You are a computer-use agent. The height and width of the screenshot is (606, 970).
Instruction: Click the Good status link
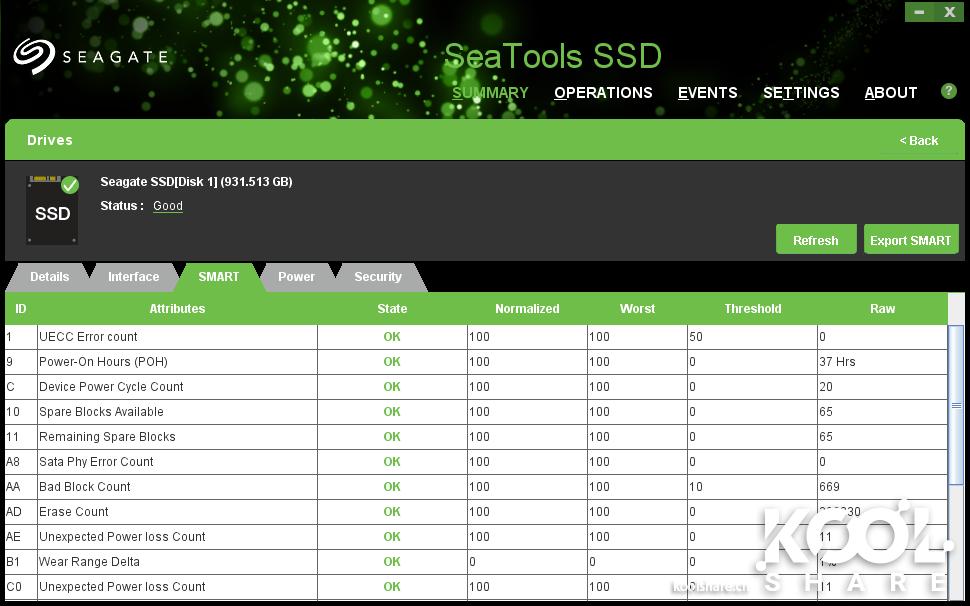168,206
